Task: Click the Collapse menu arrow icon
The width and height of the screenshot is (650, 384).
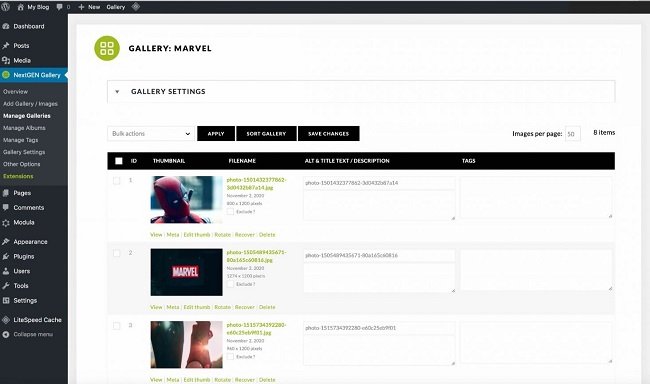Action: coord(6,334)
